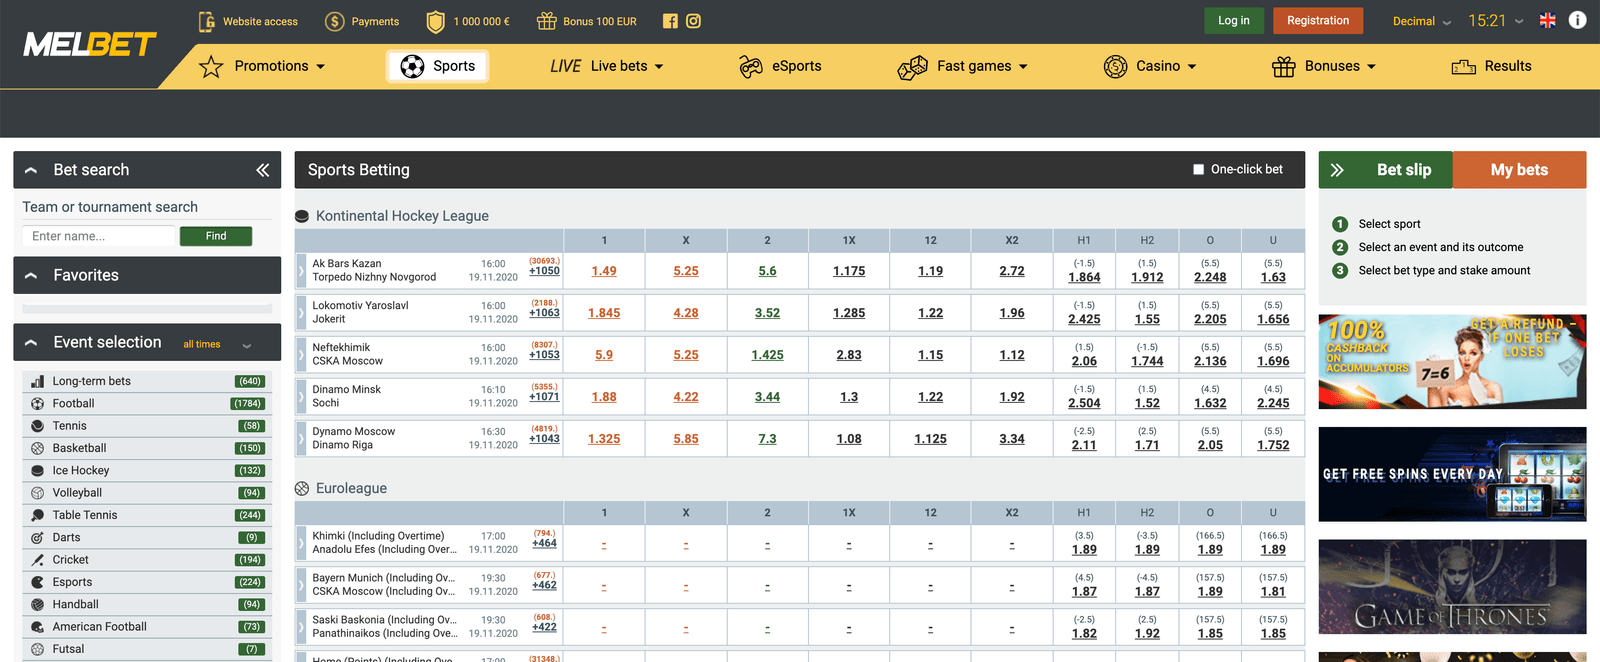Open the Casino dropdown menu
This screenshot has width=1600, height=662.
point(1150,66)
